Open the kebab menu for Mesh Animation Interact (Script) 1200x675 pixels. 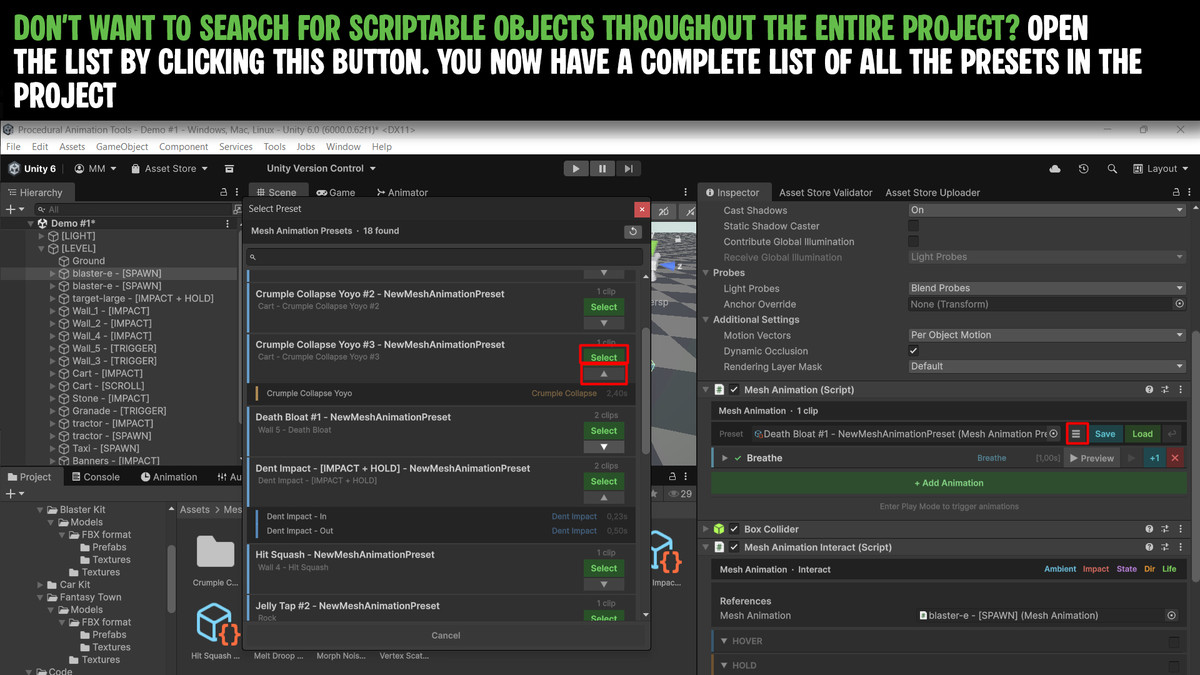pos(1181,547)
